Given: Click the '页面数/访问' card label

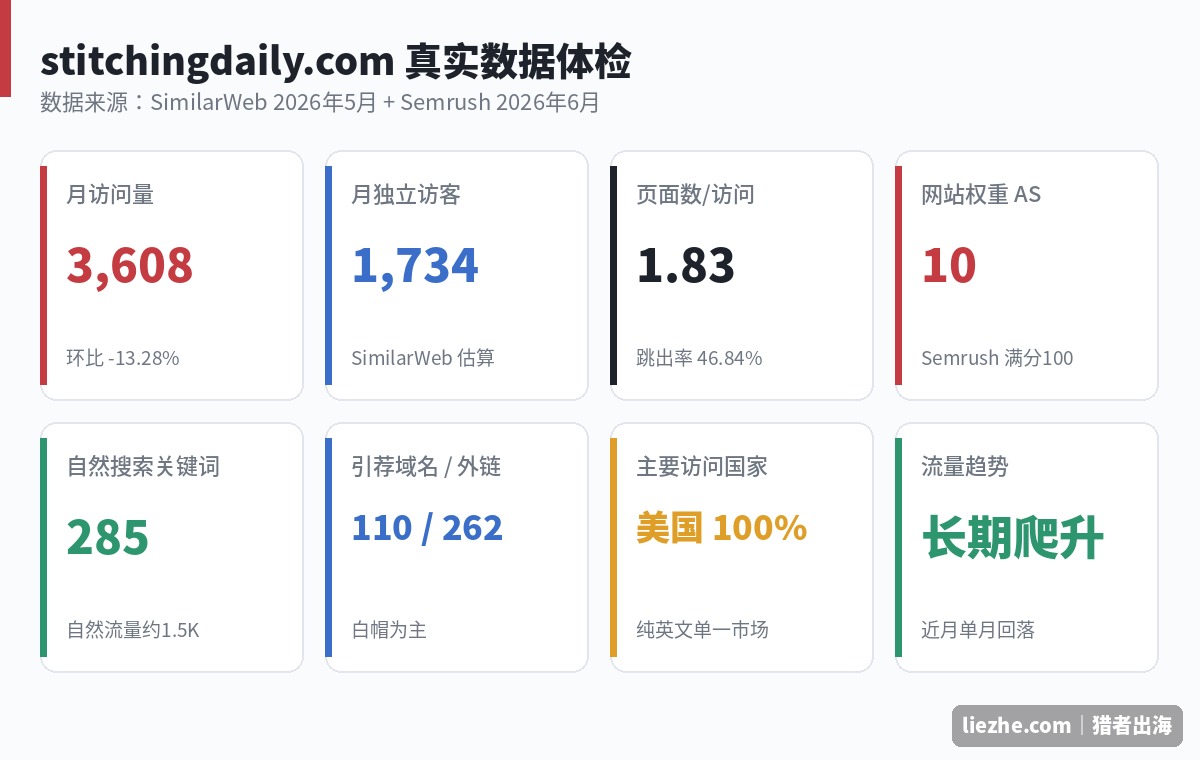Looking at the screenshot, I should click(695, 194).
